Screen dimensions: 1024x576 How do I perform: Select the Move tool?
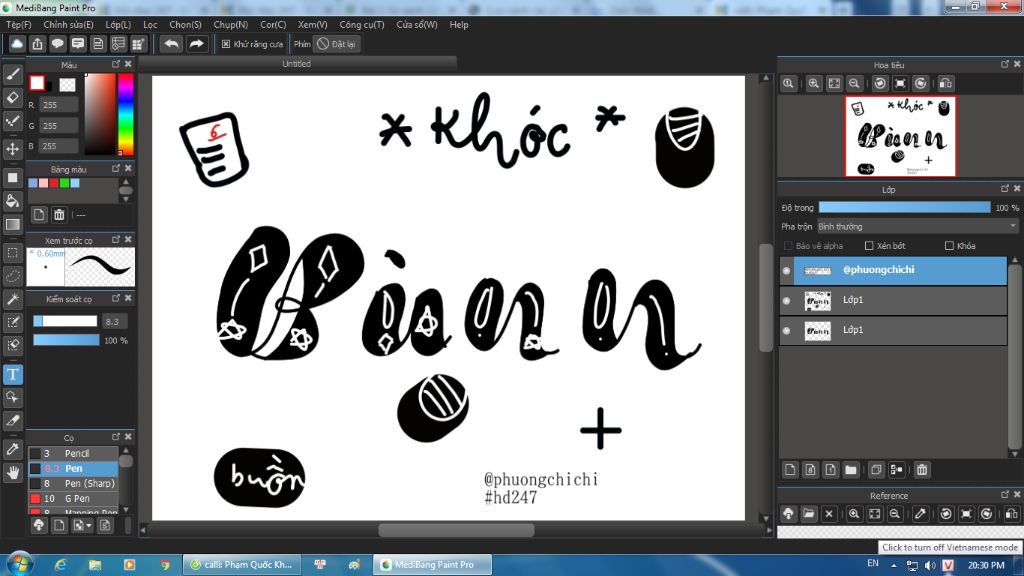click(12, 149)
